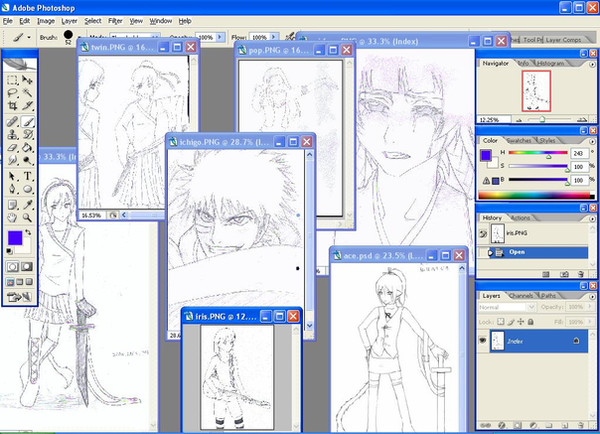The width and height of the screenshot is (600, 434).
Task: Select the Hand tool
Action: (x=12, y=218)
